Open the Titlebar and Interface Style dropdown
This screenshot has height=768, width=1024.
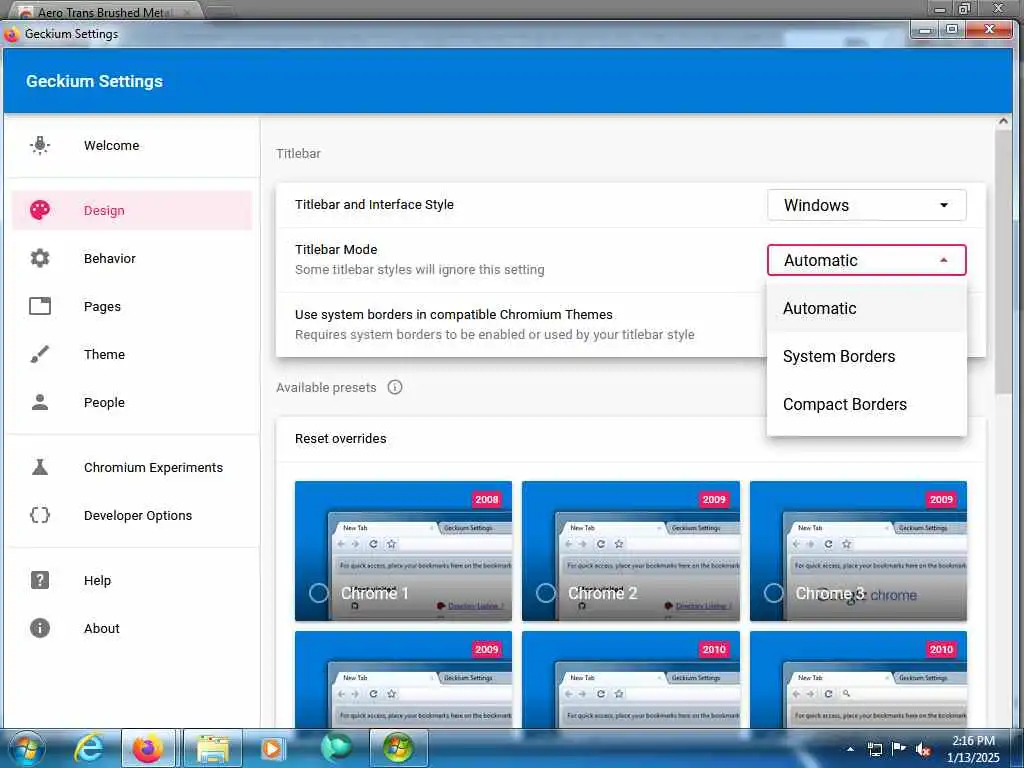867,205
